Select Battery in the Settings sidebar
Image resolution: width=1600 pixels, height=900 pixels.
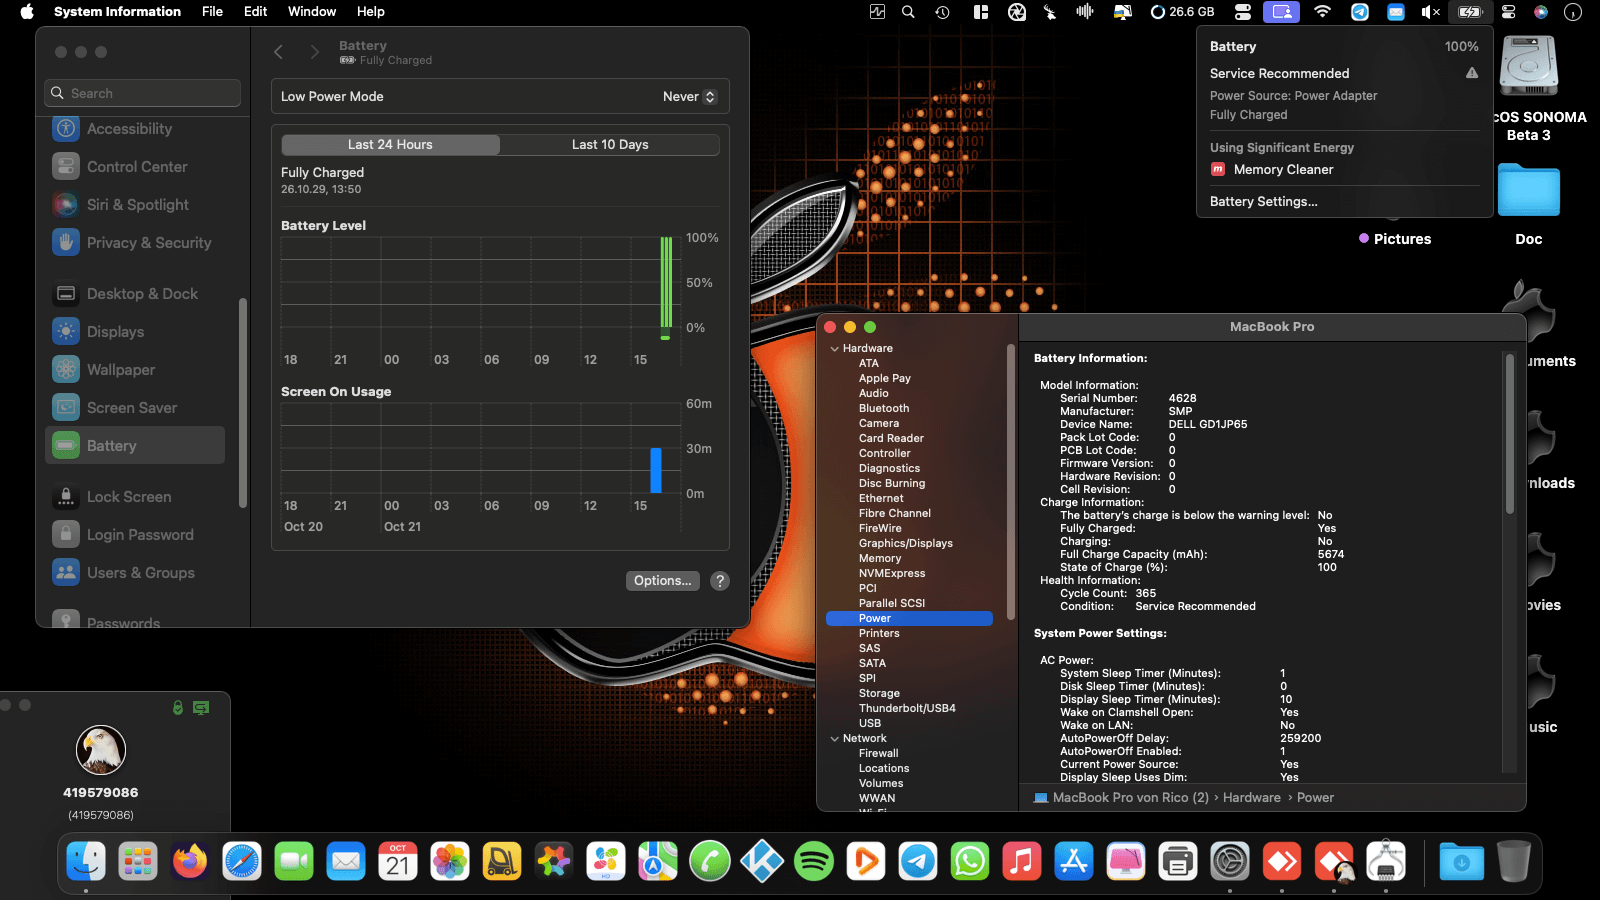[135, 446]
